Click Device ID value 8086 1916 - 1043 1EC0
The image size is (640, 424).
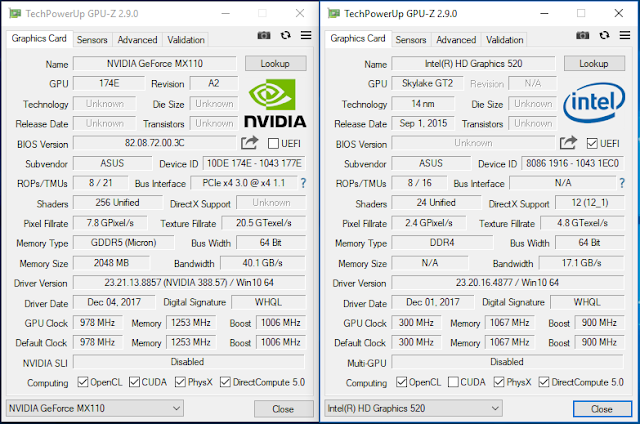tap(573, 163)
